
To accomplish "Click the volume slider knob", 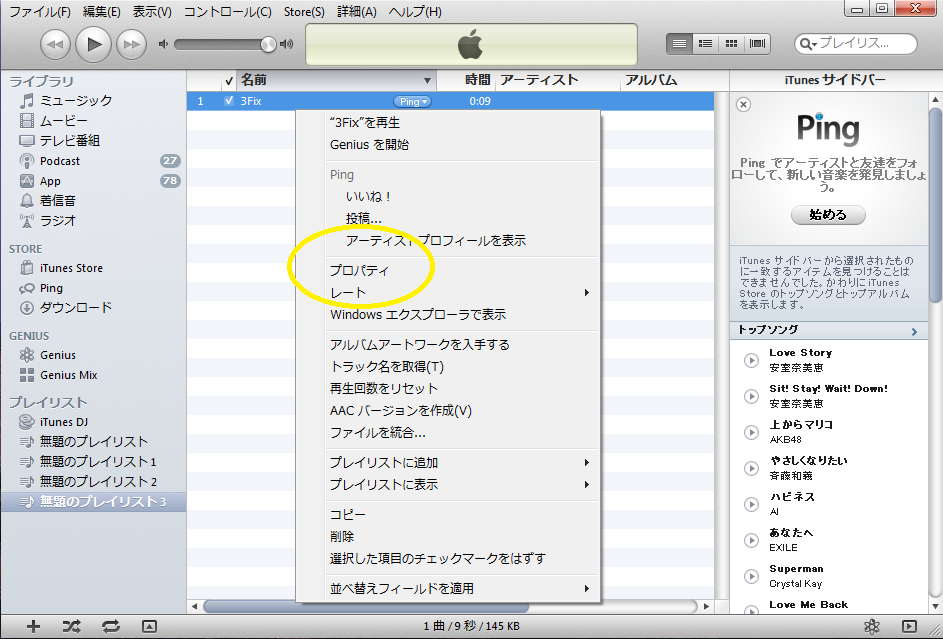I will pos(268,44).
